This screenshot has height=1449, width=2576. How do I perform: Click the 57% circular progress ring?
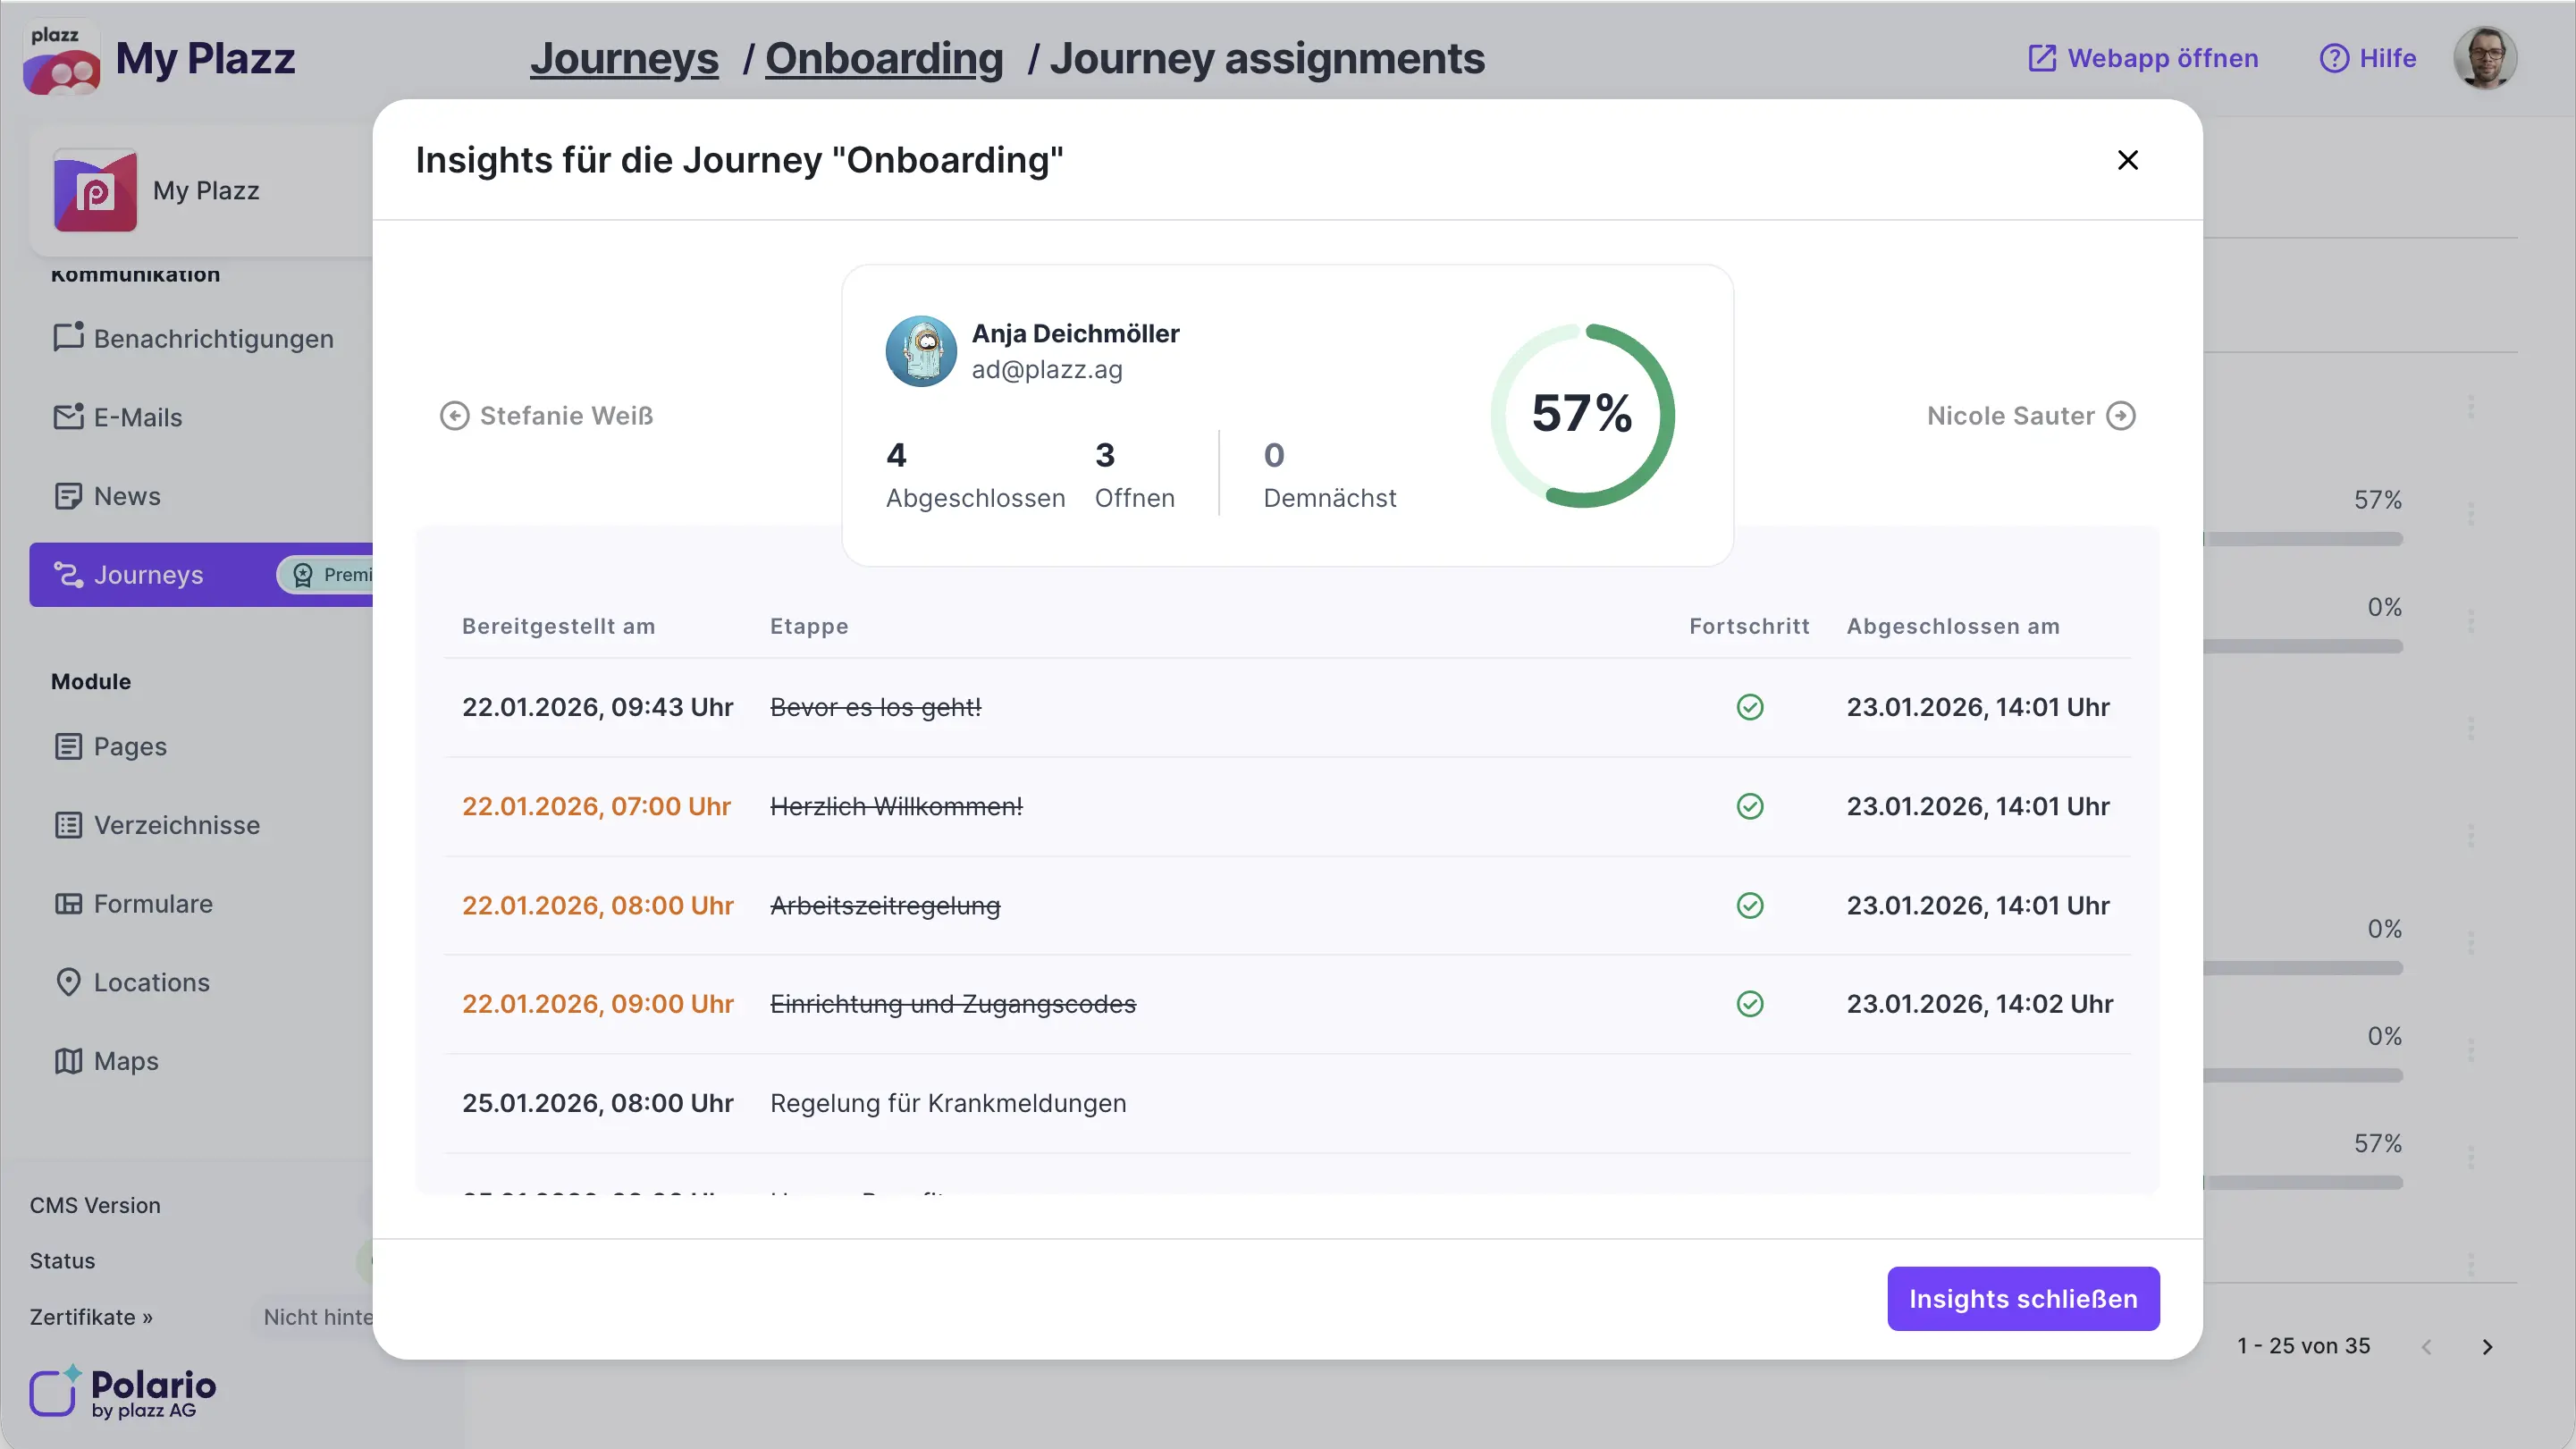[x=1582, y=415]
